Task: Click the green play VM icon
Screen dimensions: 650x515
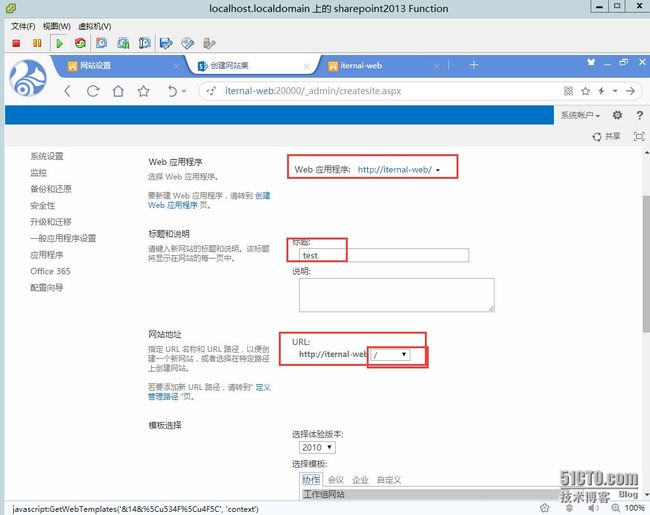Action: click(x=59, y=43)
